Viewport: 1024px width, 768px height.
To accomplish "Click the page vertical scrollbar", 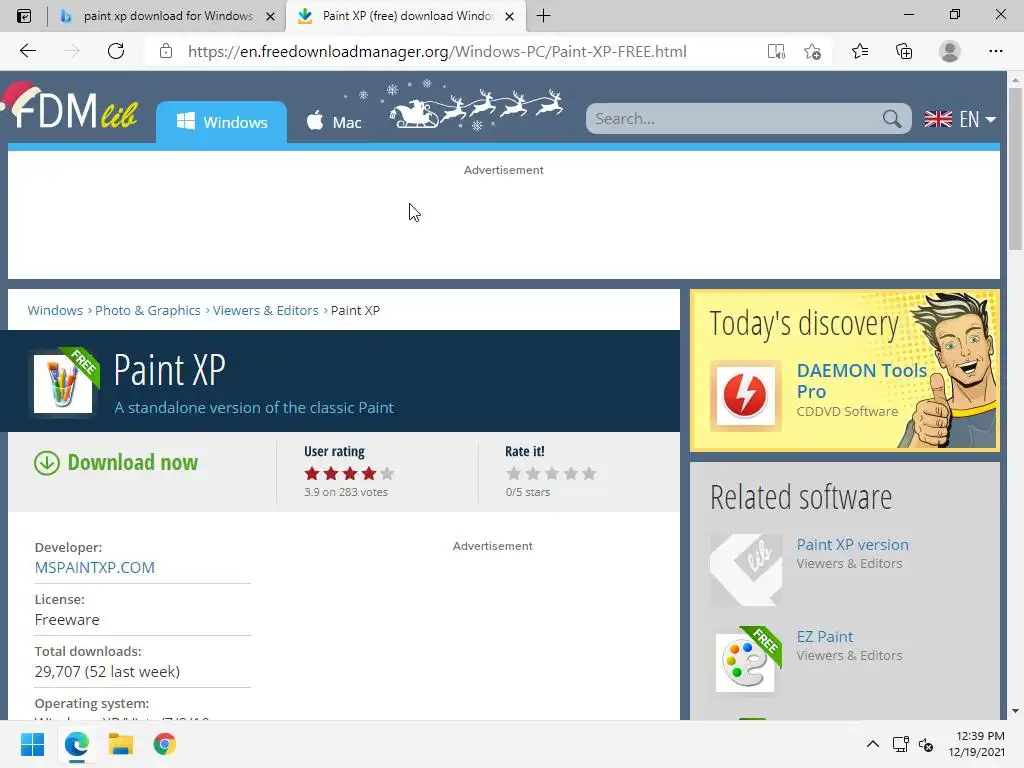I will click(1015, 169).
